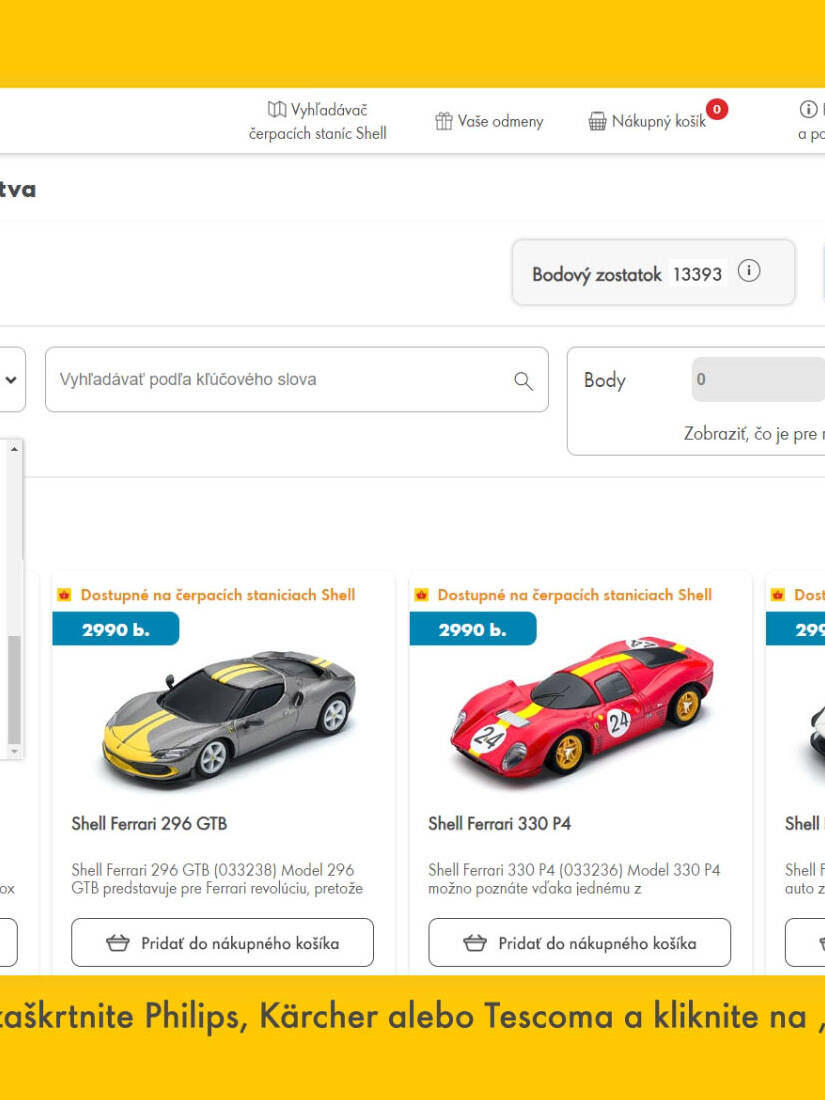Add Shell Ferrari 330 P4 to cart
The width and height of the screenshot is (825, 1100).
579,943
